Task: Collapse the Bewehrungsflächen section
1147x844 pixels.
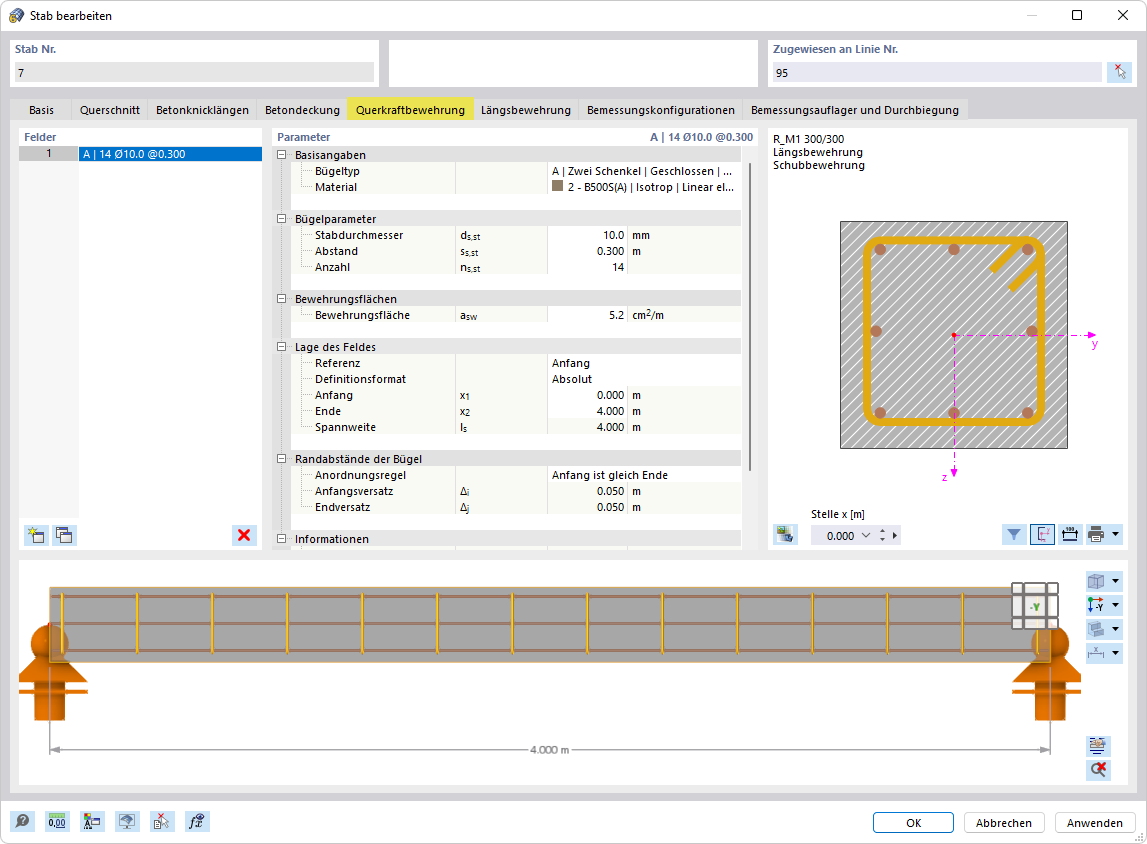Action: (x=282, y=298)
